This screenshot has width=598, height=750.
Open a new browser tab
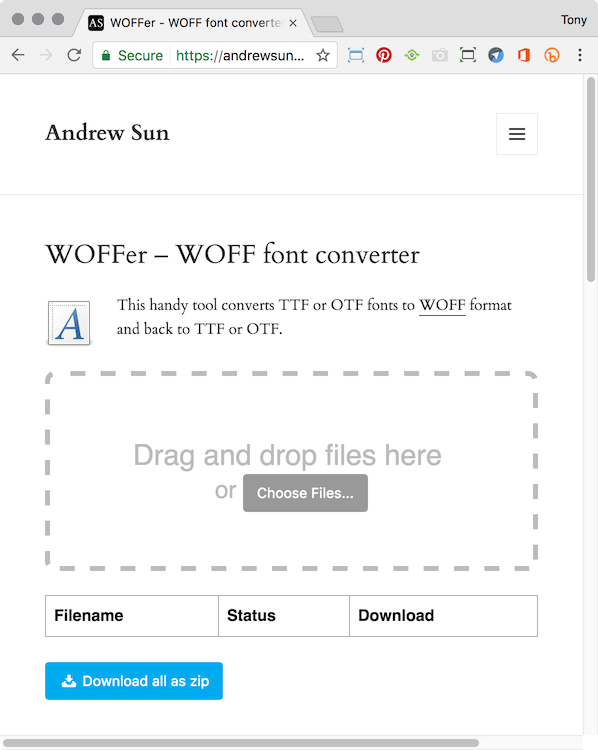click(327, 24)
